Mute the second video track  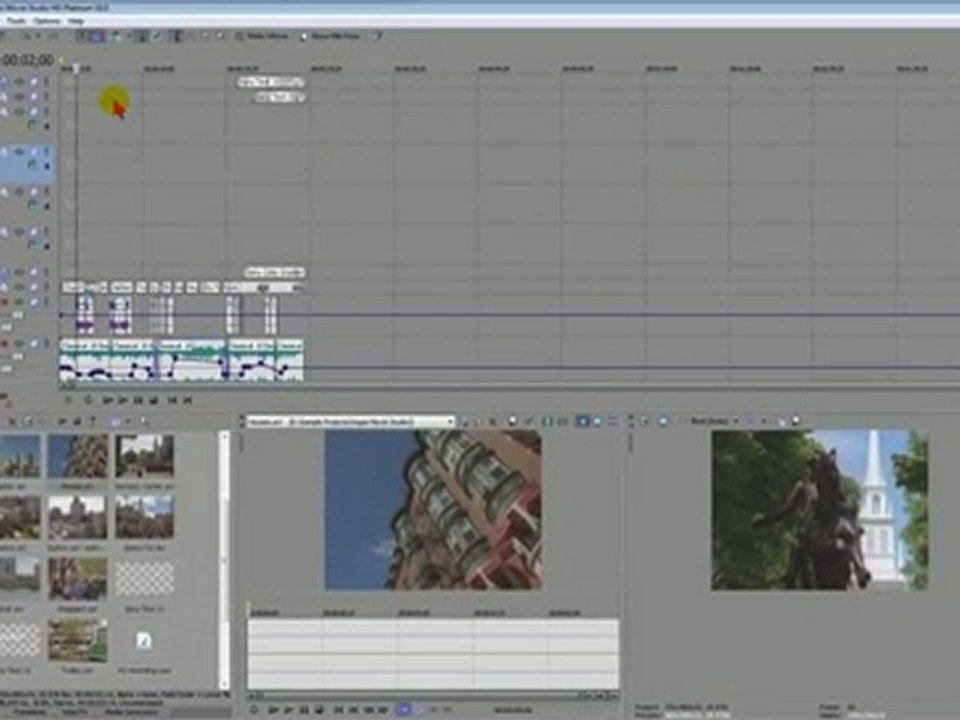[x=34, y=97]
